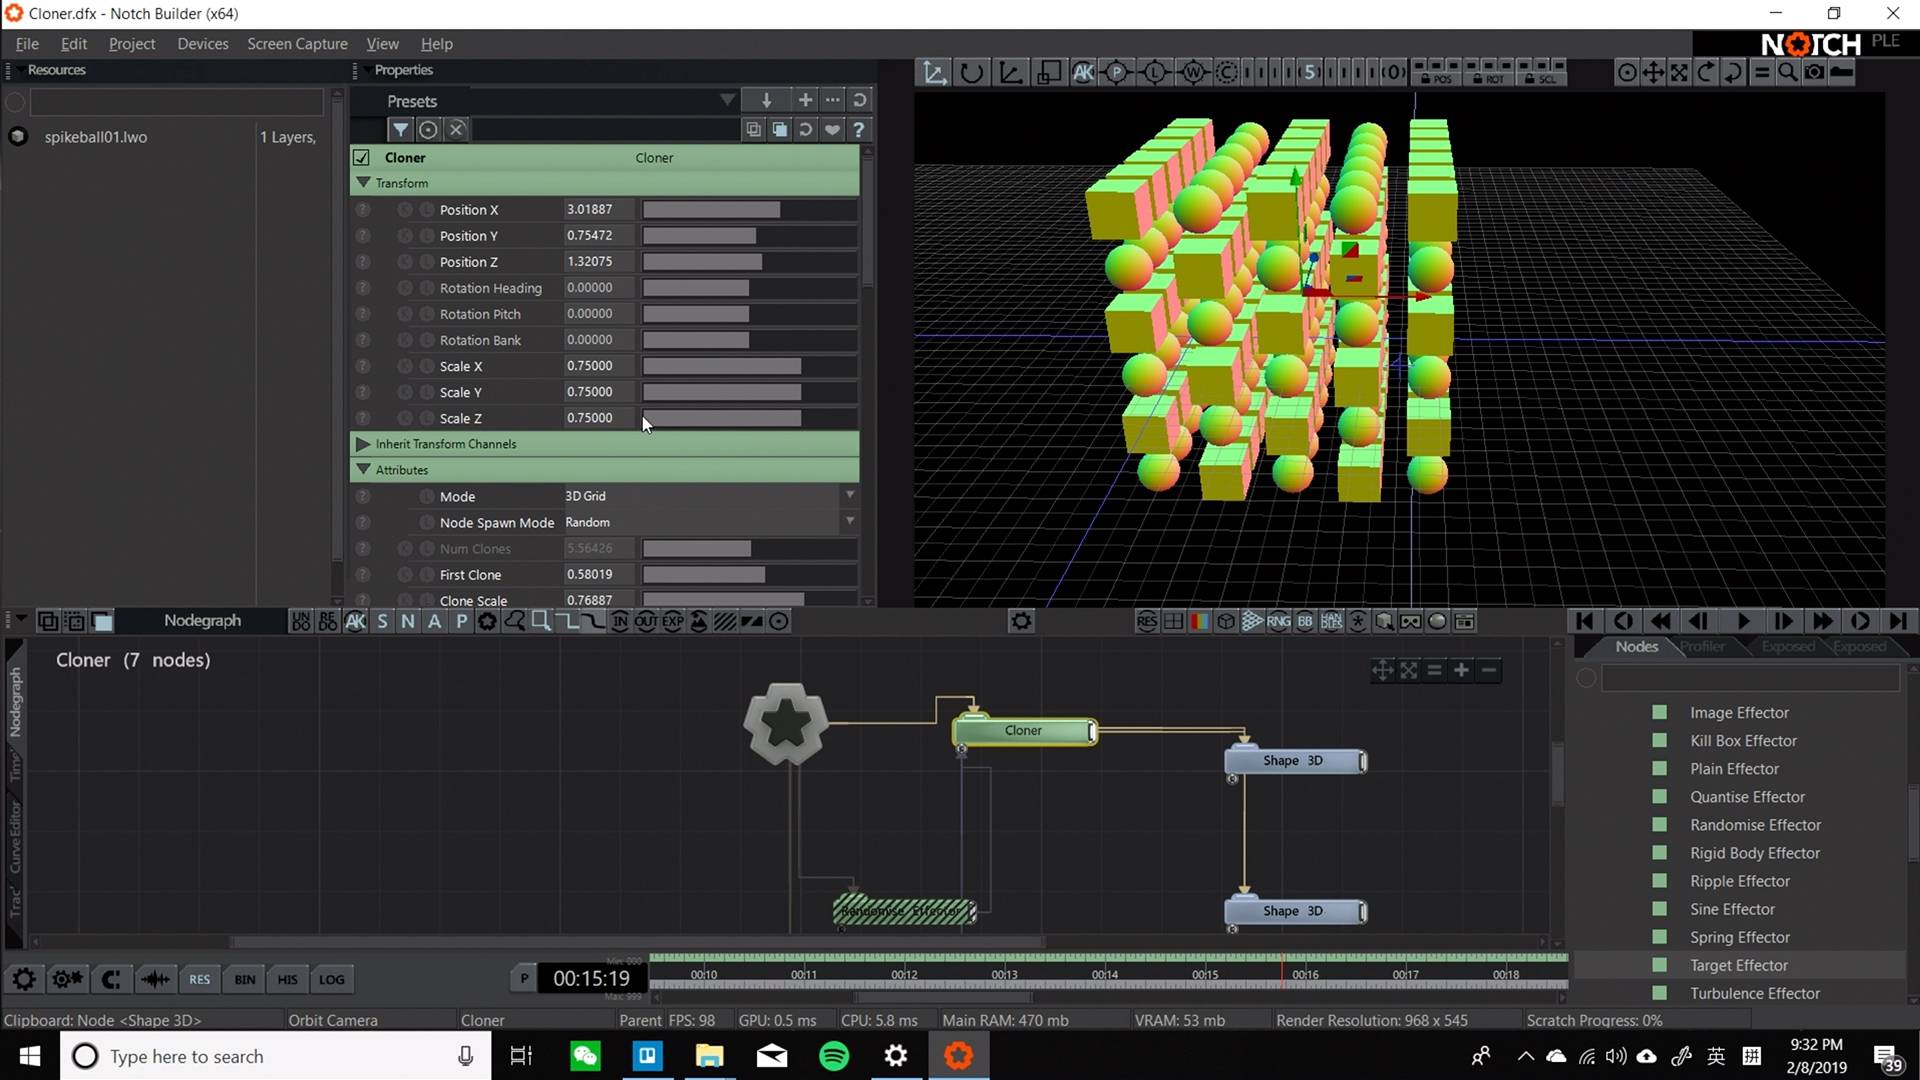The image size is (1920, 1080).
Task: Click the add preset plus icon
Action: click(x=805, y=100)
